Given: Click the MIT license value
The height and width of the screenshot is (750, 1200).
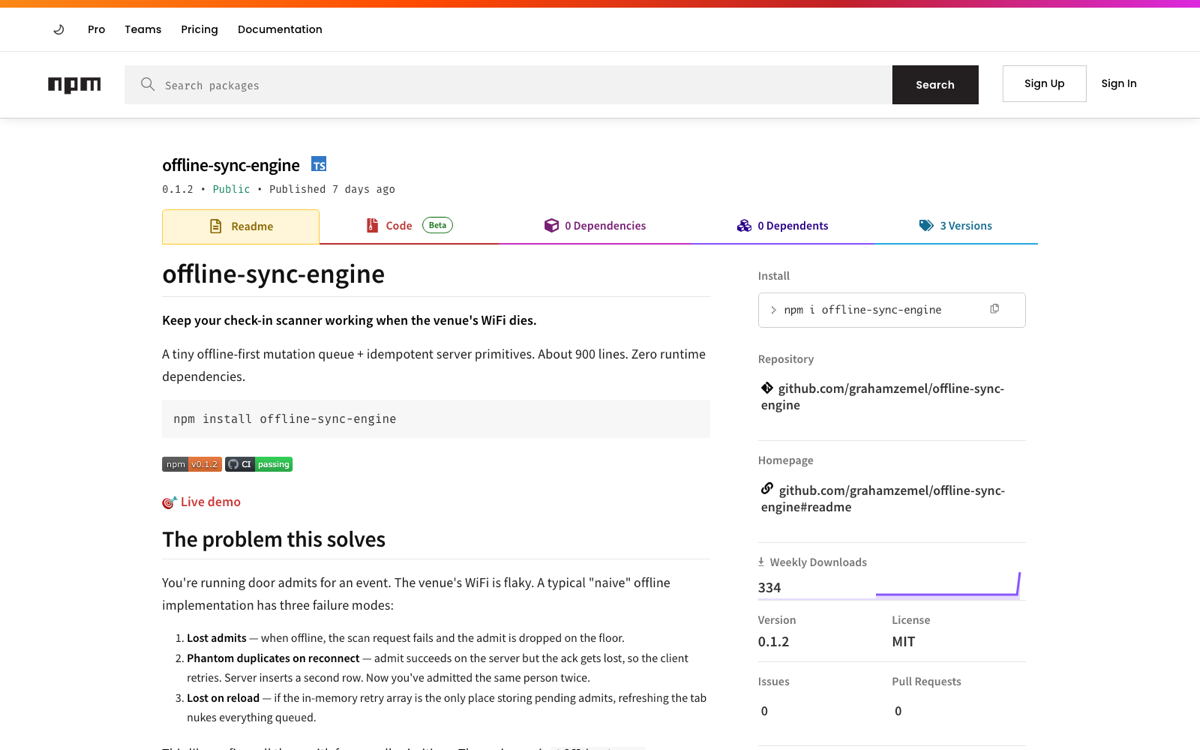Looking at the screenshot, I should click(903, 641).
